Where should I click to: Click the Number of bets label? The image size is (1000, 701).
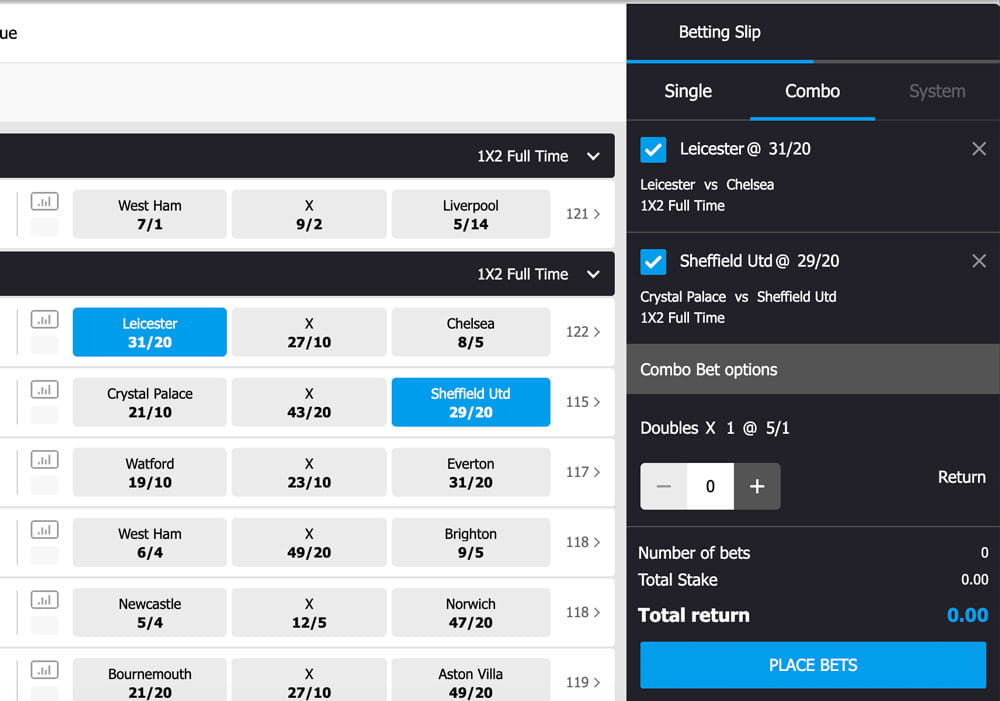coord(694,553)
